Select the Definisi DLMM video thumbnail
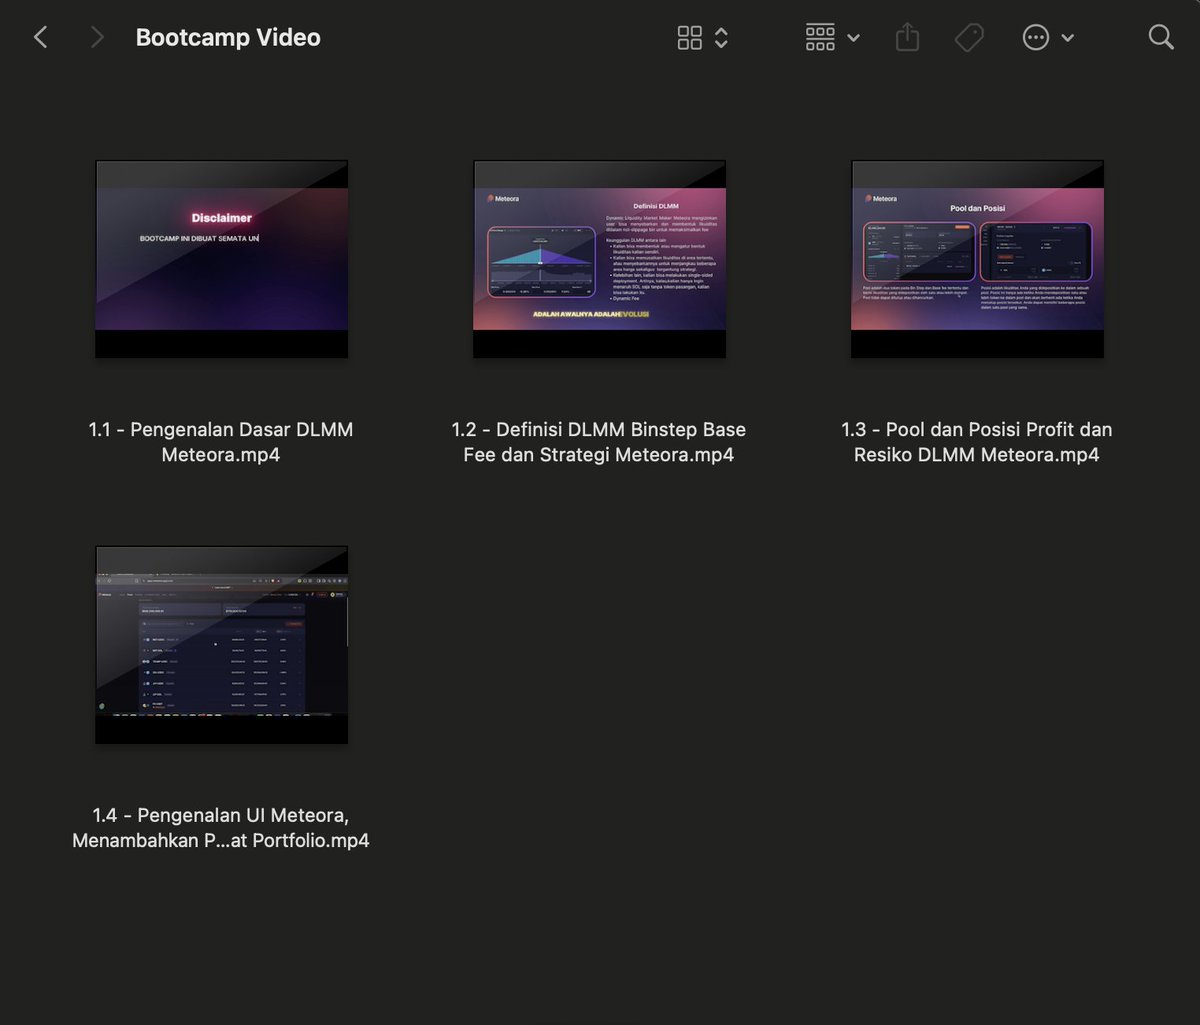 (600, 259)
